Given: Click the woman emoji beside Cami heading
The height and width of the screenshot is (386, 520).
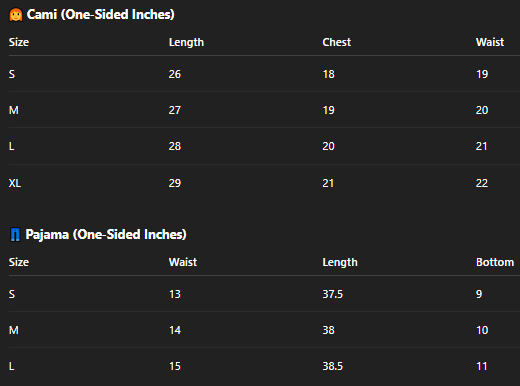Looking at the screenshot, I should [16, 15].
